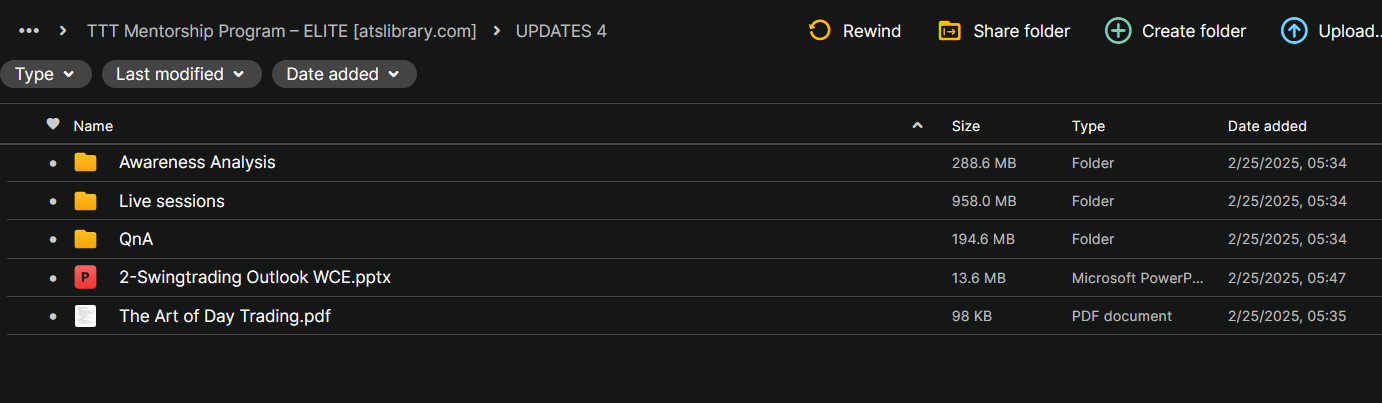This screenshot has height=403, width=1382.
Task: Toggle favorite dot beside Awareness Analysis
Action: (x=53, y=163)
